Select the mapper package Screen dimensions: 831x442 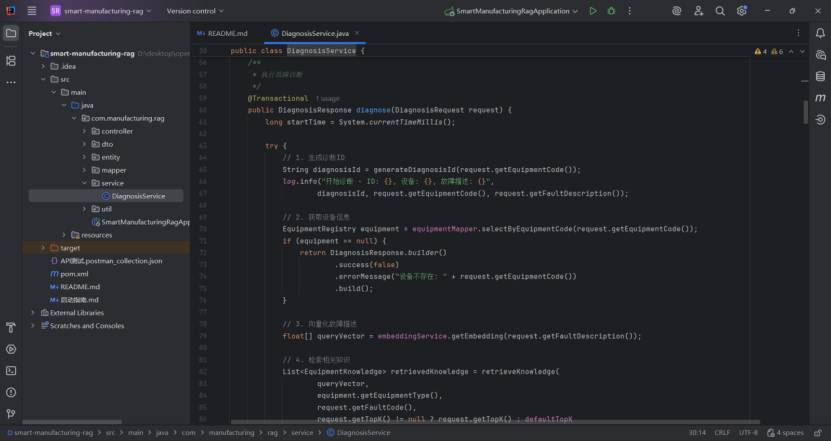109,170
